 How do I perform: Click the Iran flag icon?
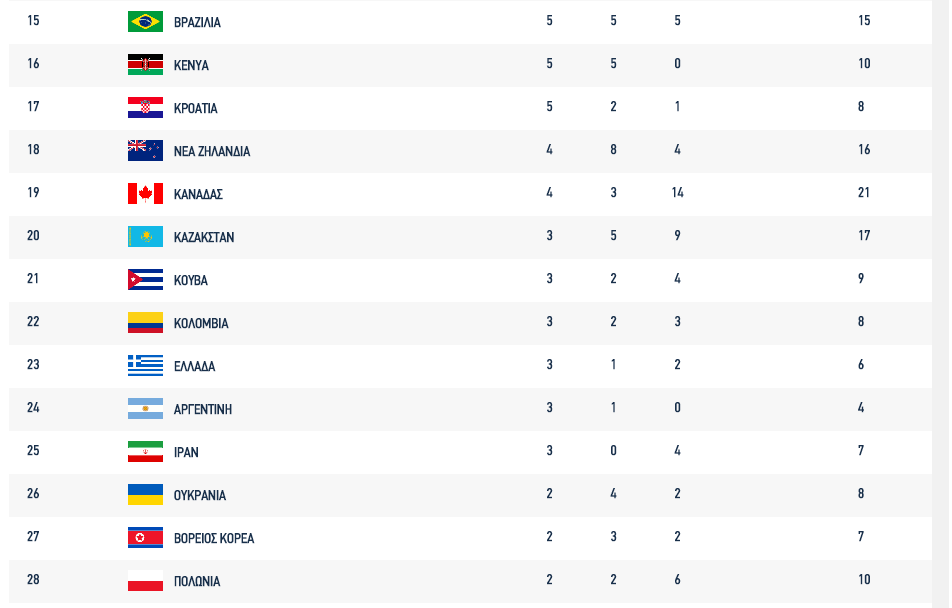(x=145, y=451)
